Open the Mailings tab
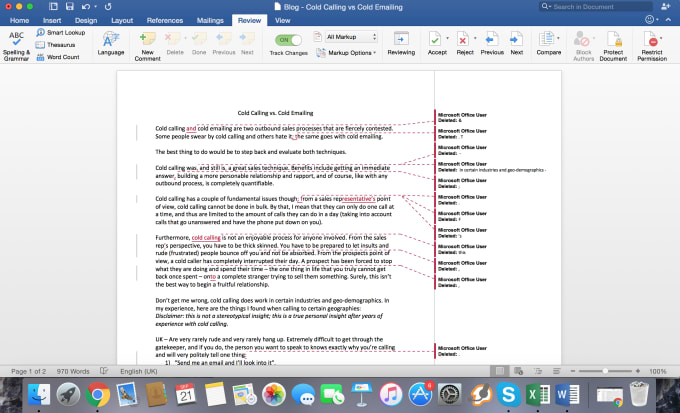This screenshot has height=413, width=680. tap(210, 20)
